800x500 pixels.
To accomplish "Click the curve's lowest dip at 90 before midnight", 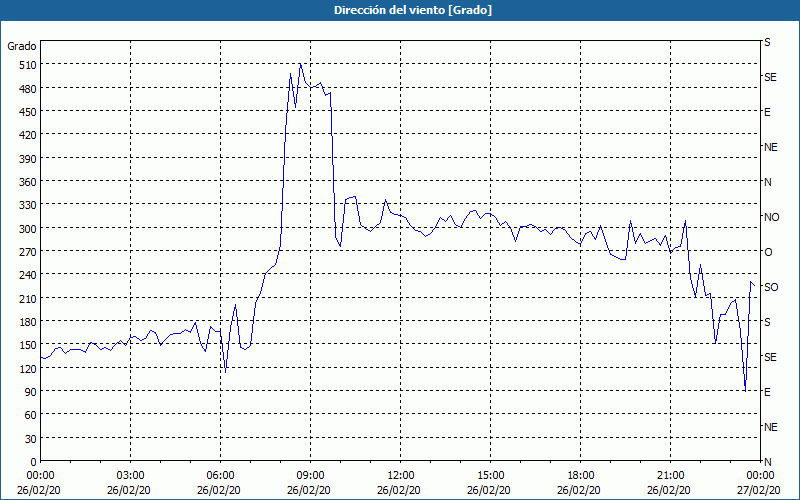I will (745, 391).
